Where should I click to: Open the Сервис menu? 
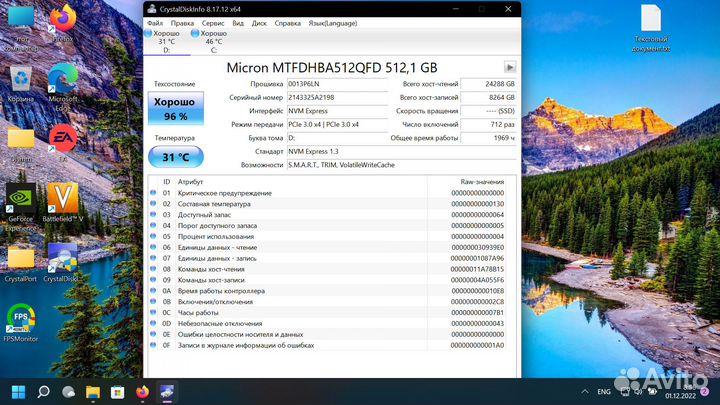tap(213, 23)
